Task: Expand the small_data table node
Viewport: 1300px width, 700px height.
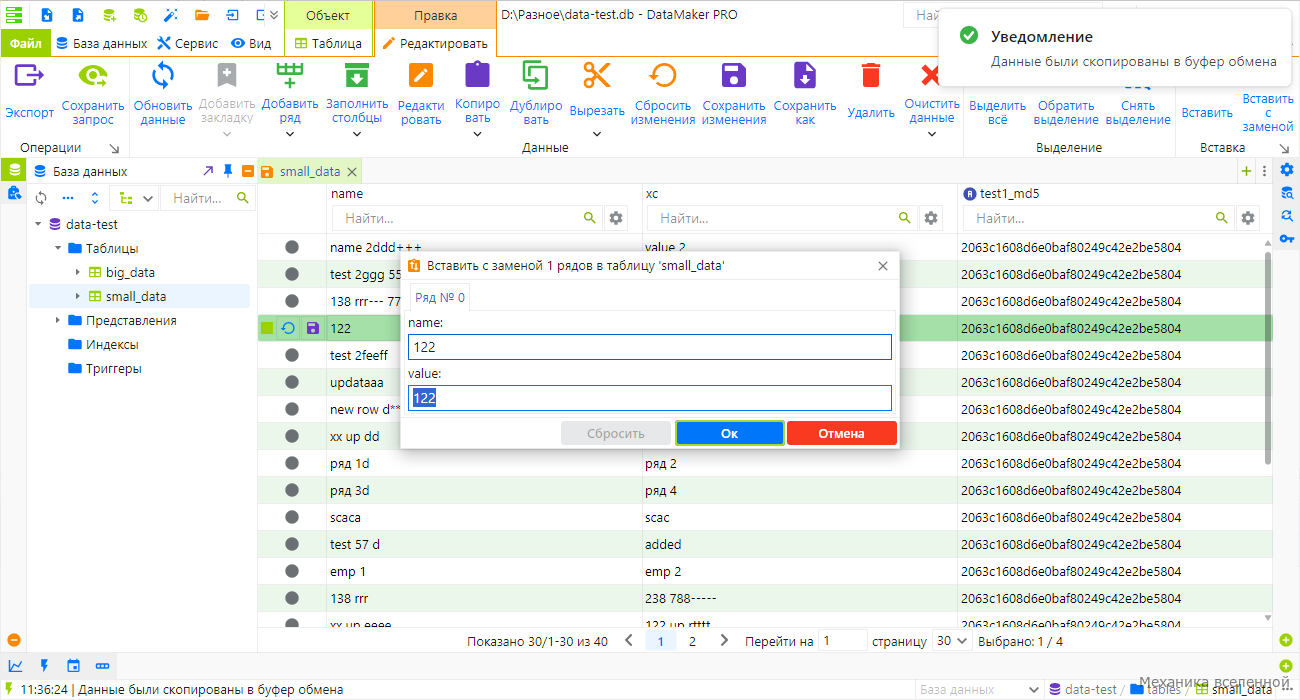Action: 78,296
